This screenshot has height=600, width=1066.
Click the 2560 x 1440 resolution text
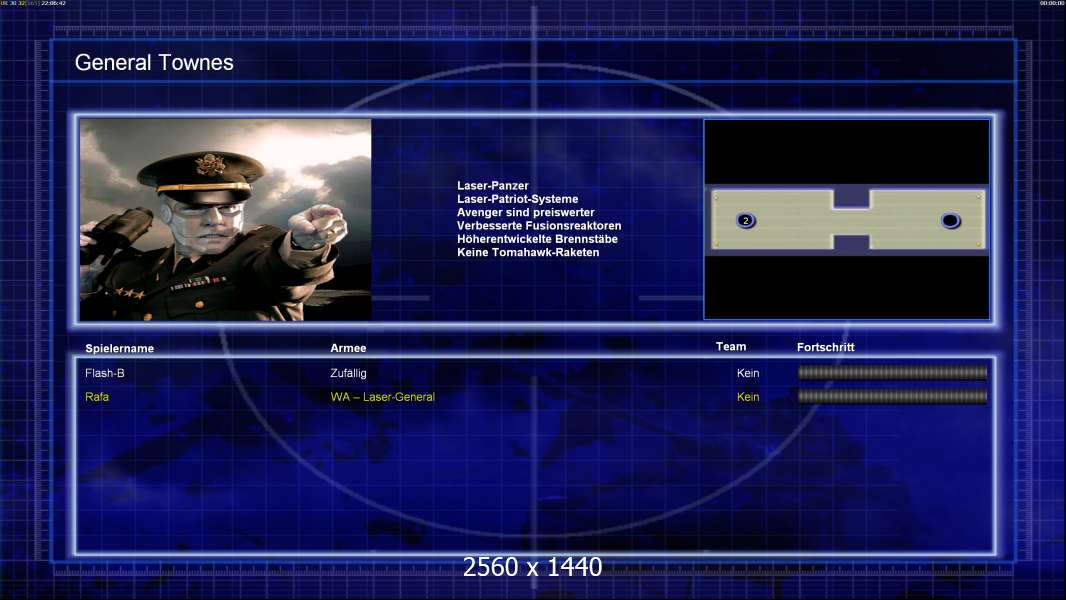click(x=532, y=567)
